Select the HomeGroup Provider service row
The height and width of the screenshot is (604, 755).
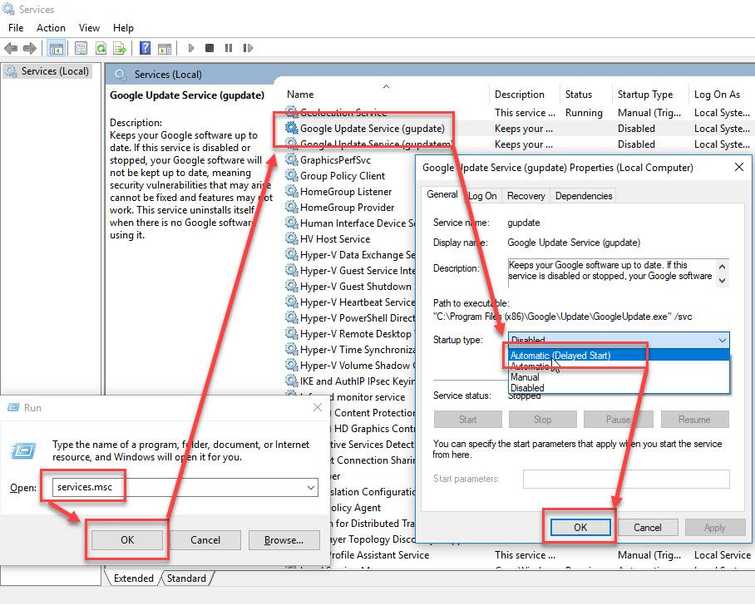[347, 207]
